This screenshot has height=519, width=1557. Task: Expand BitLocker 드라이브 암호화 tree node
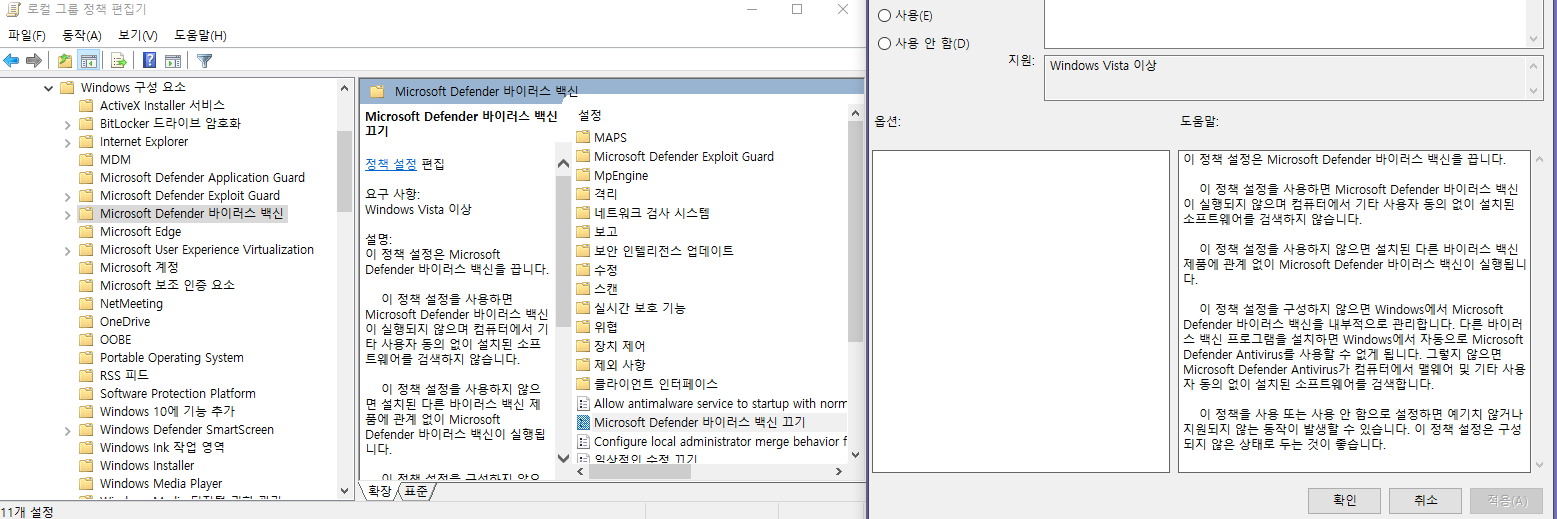[68, 123]
